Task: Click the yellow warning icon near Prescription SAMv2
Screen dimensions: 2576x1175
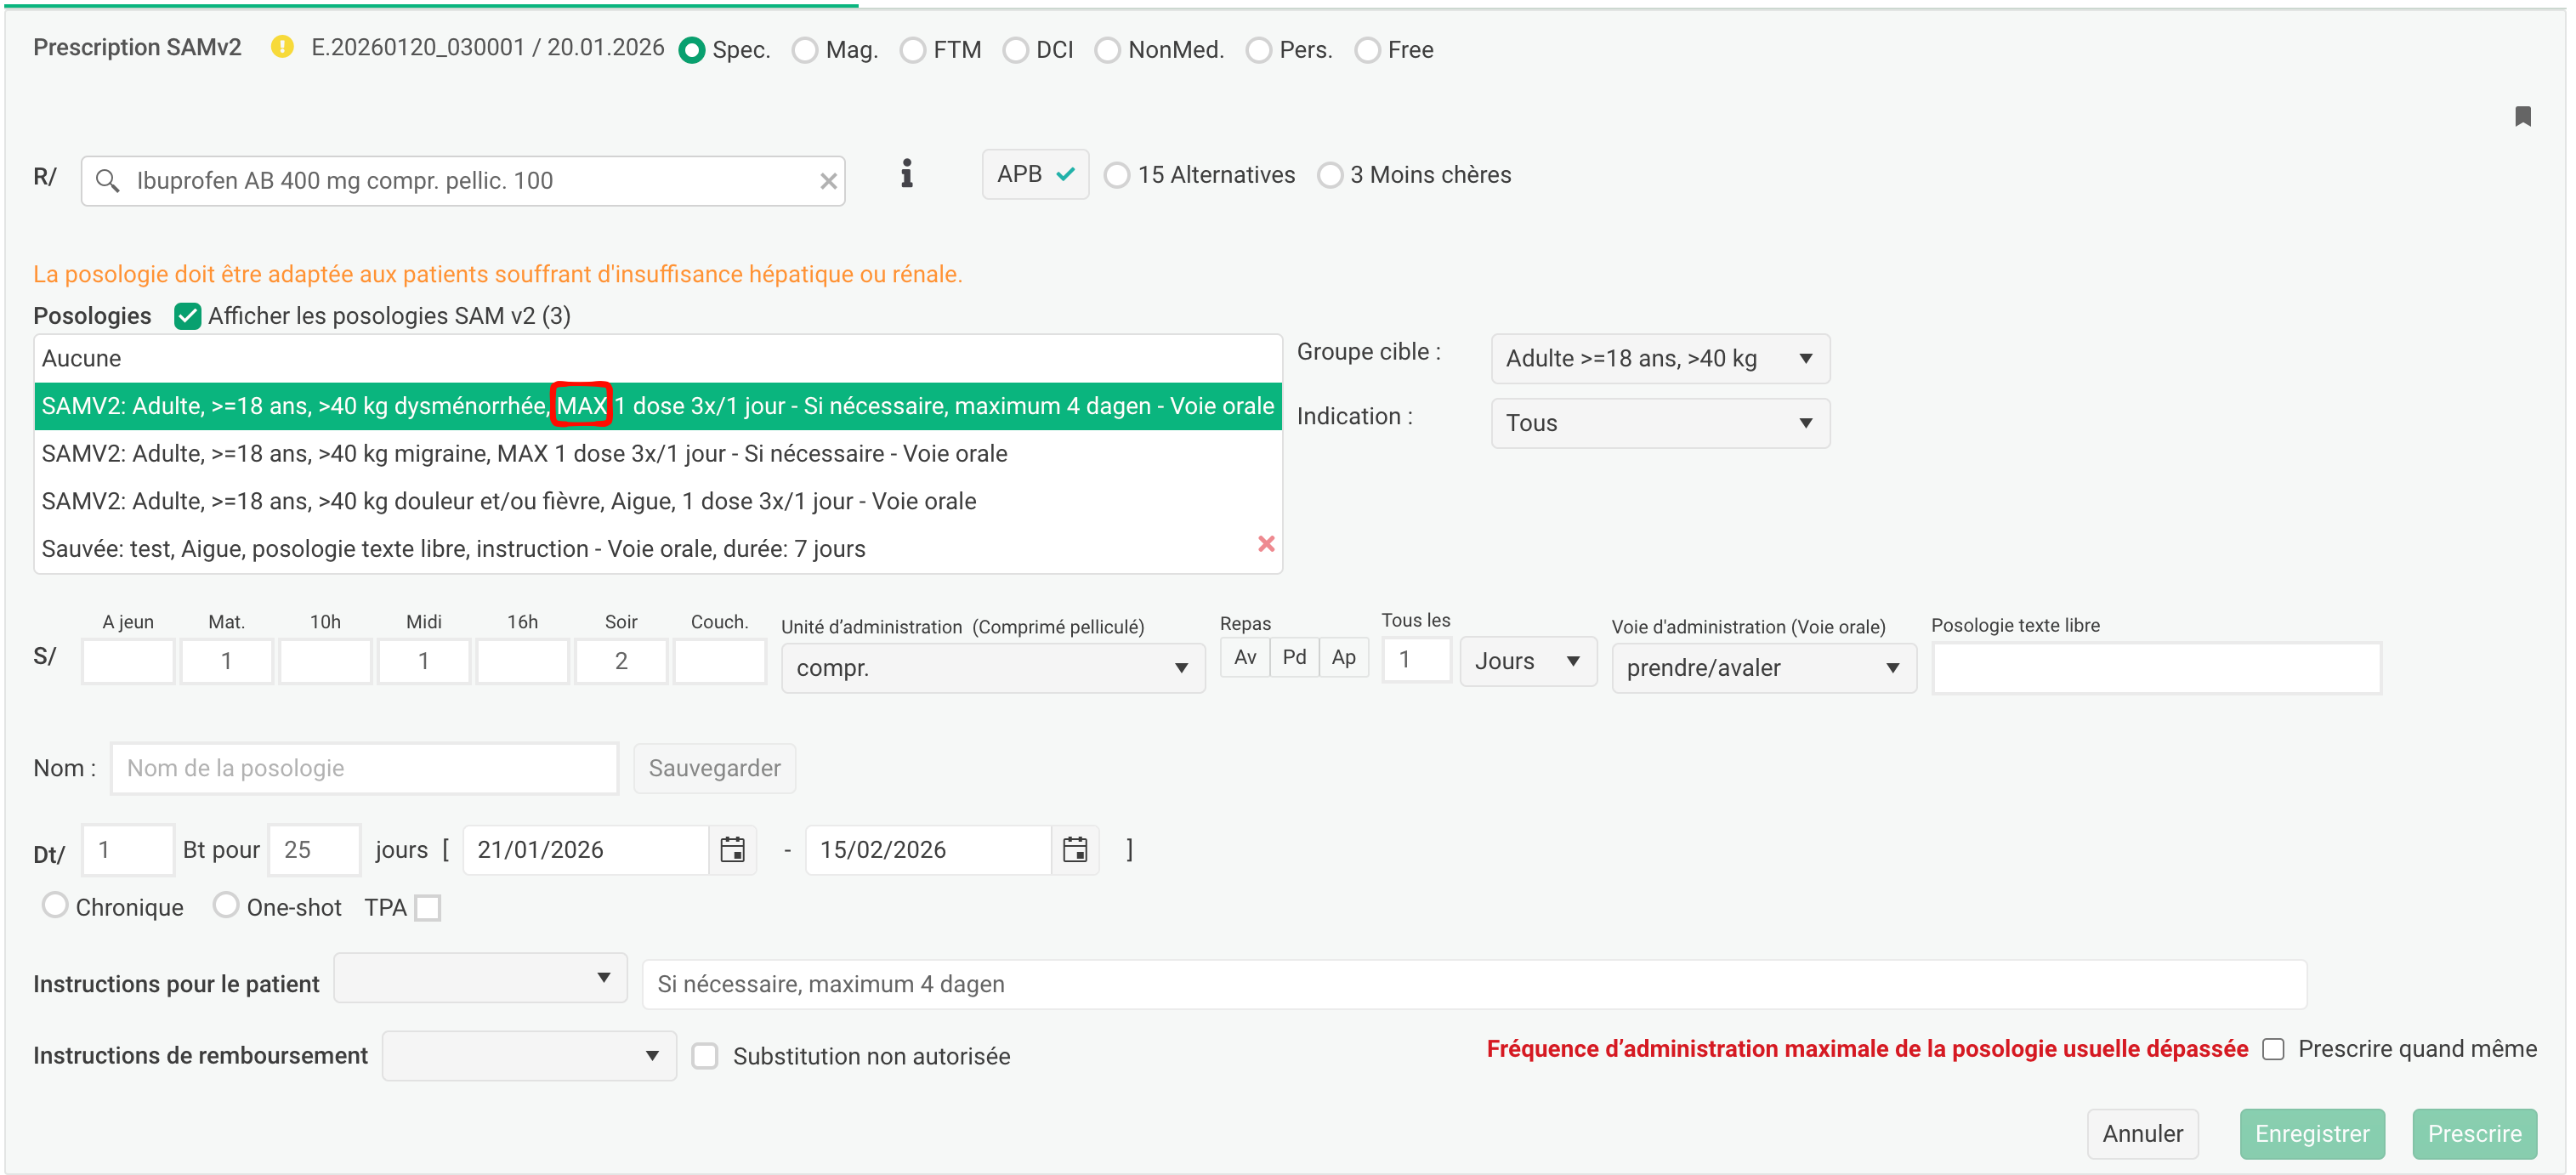Action: tap(282, 47)
